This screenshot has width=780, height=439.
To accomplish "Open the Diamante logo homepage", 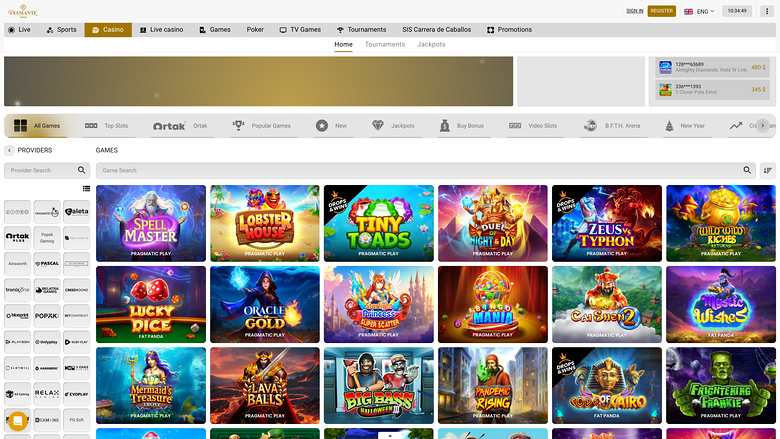I will pyautogui.click(x=22, y=11).
